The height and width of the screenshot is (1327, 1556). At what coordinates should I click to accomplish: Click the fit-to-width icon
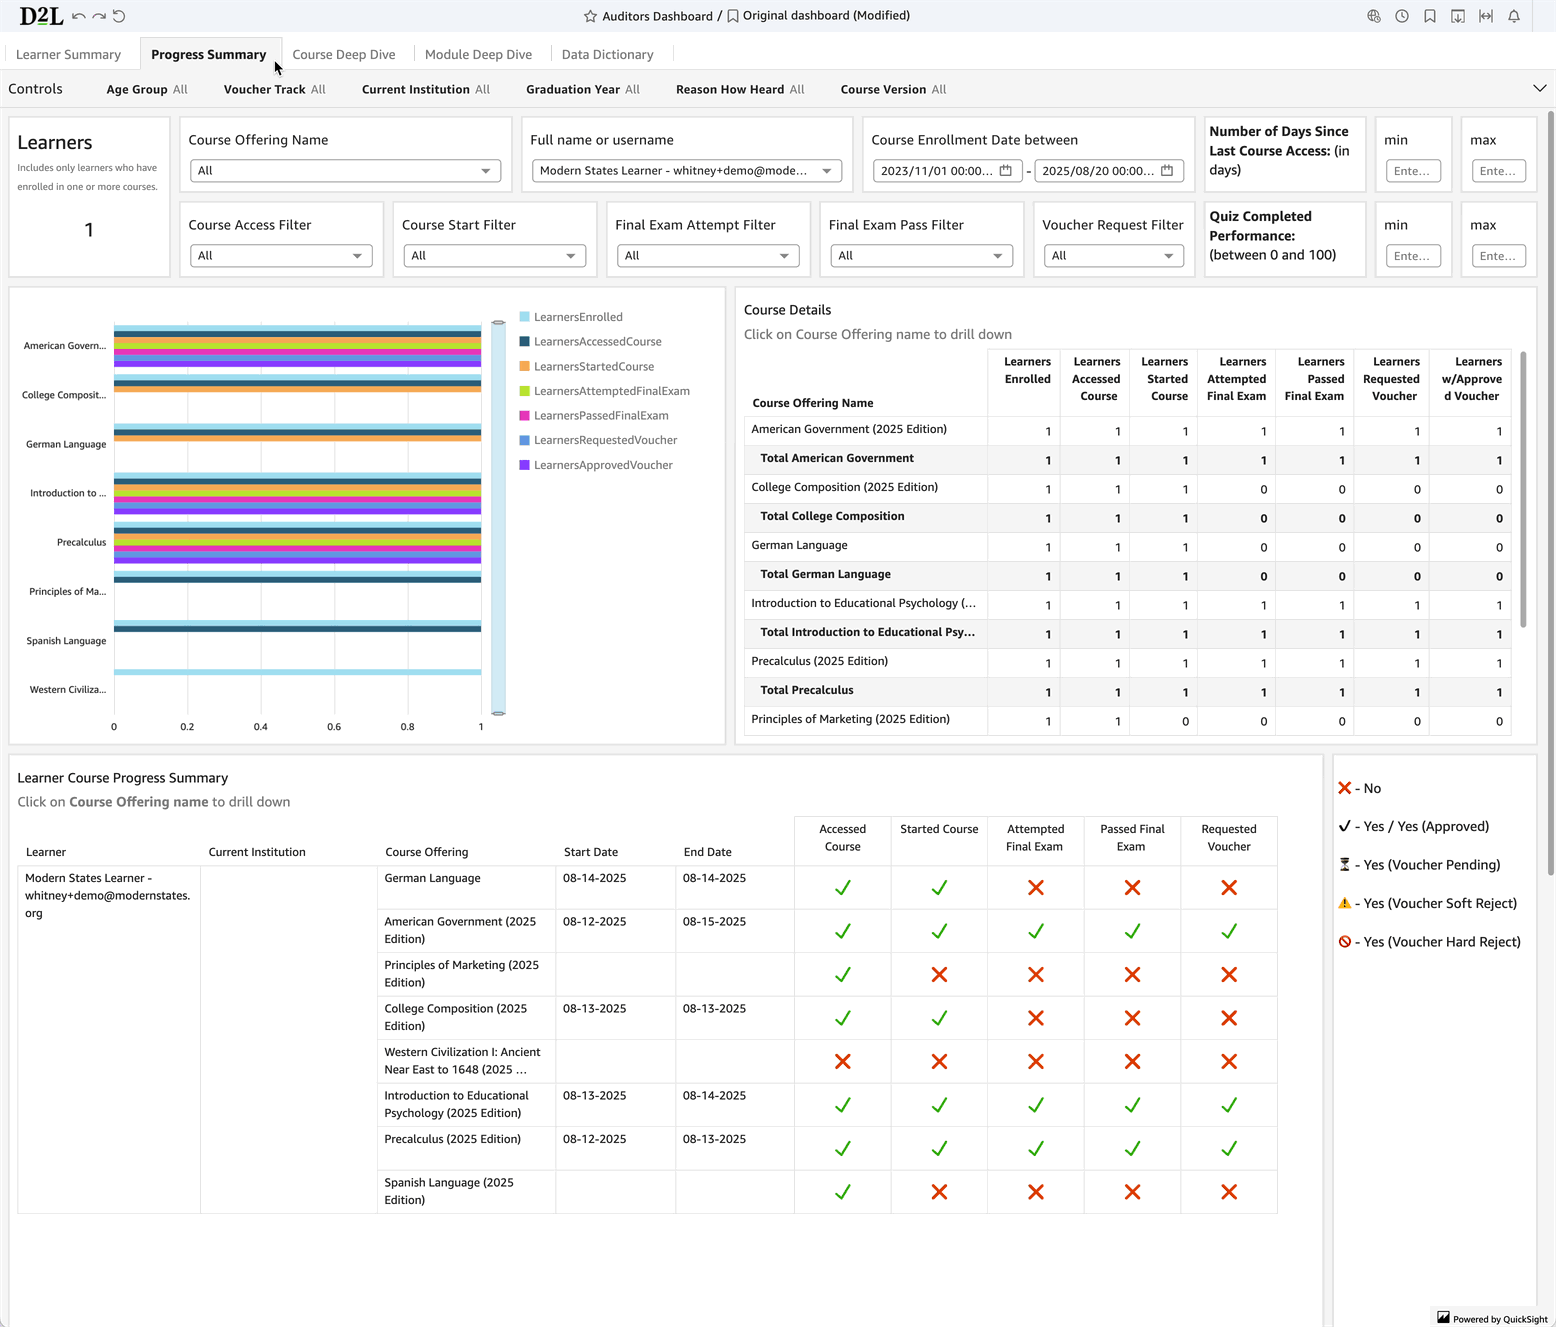click(x=1486, y=16)
